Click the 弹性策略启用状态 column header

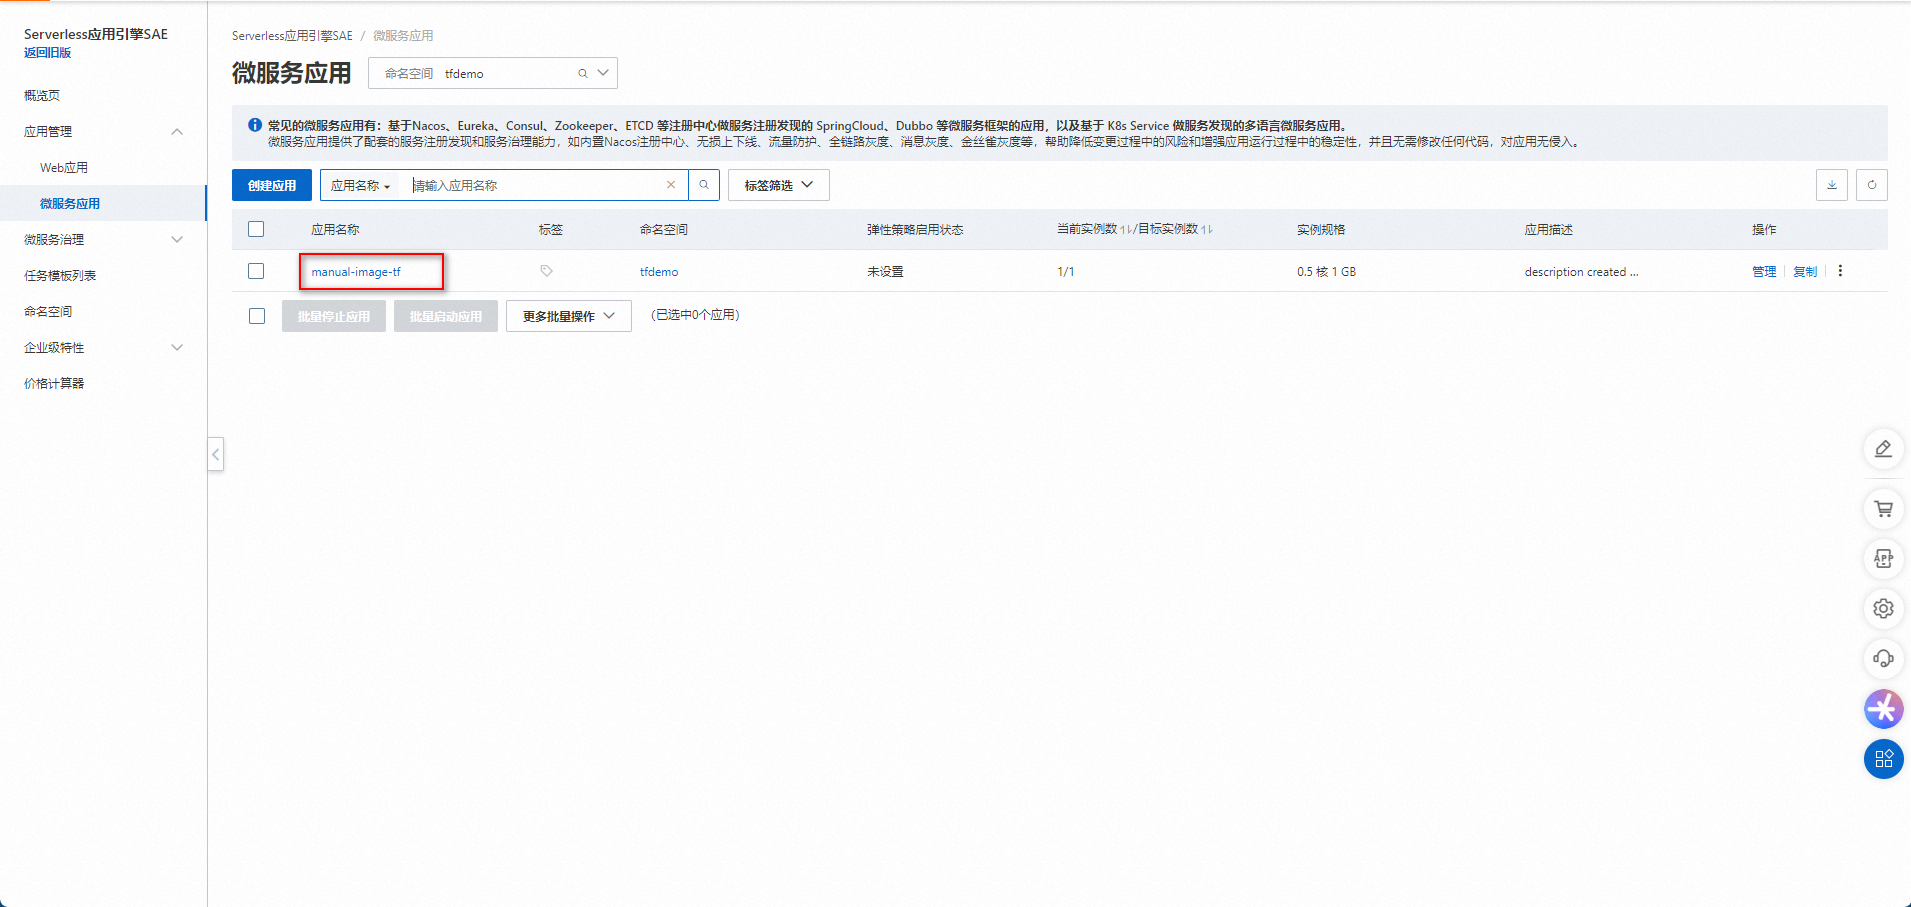[x=915, y=230]
